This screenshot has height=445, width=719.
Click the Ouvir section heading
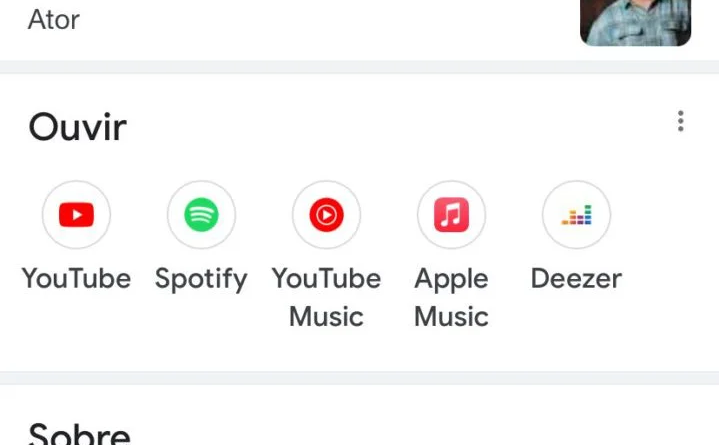click(x=78, y=127)
